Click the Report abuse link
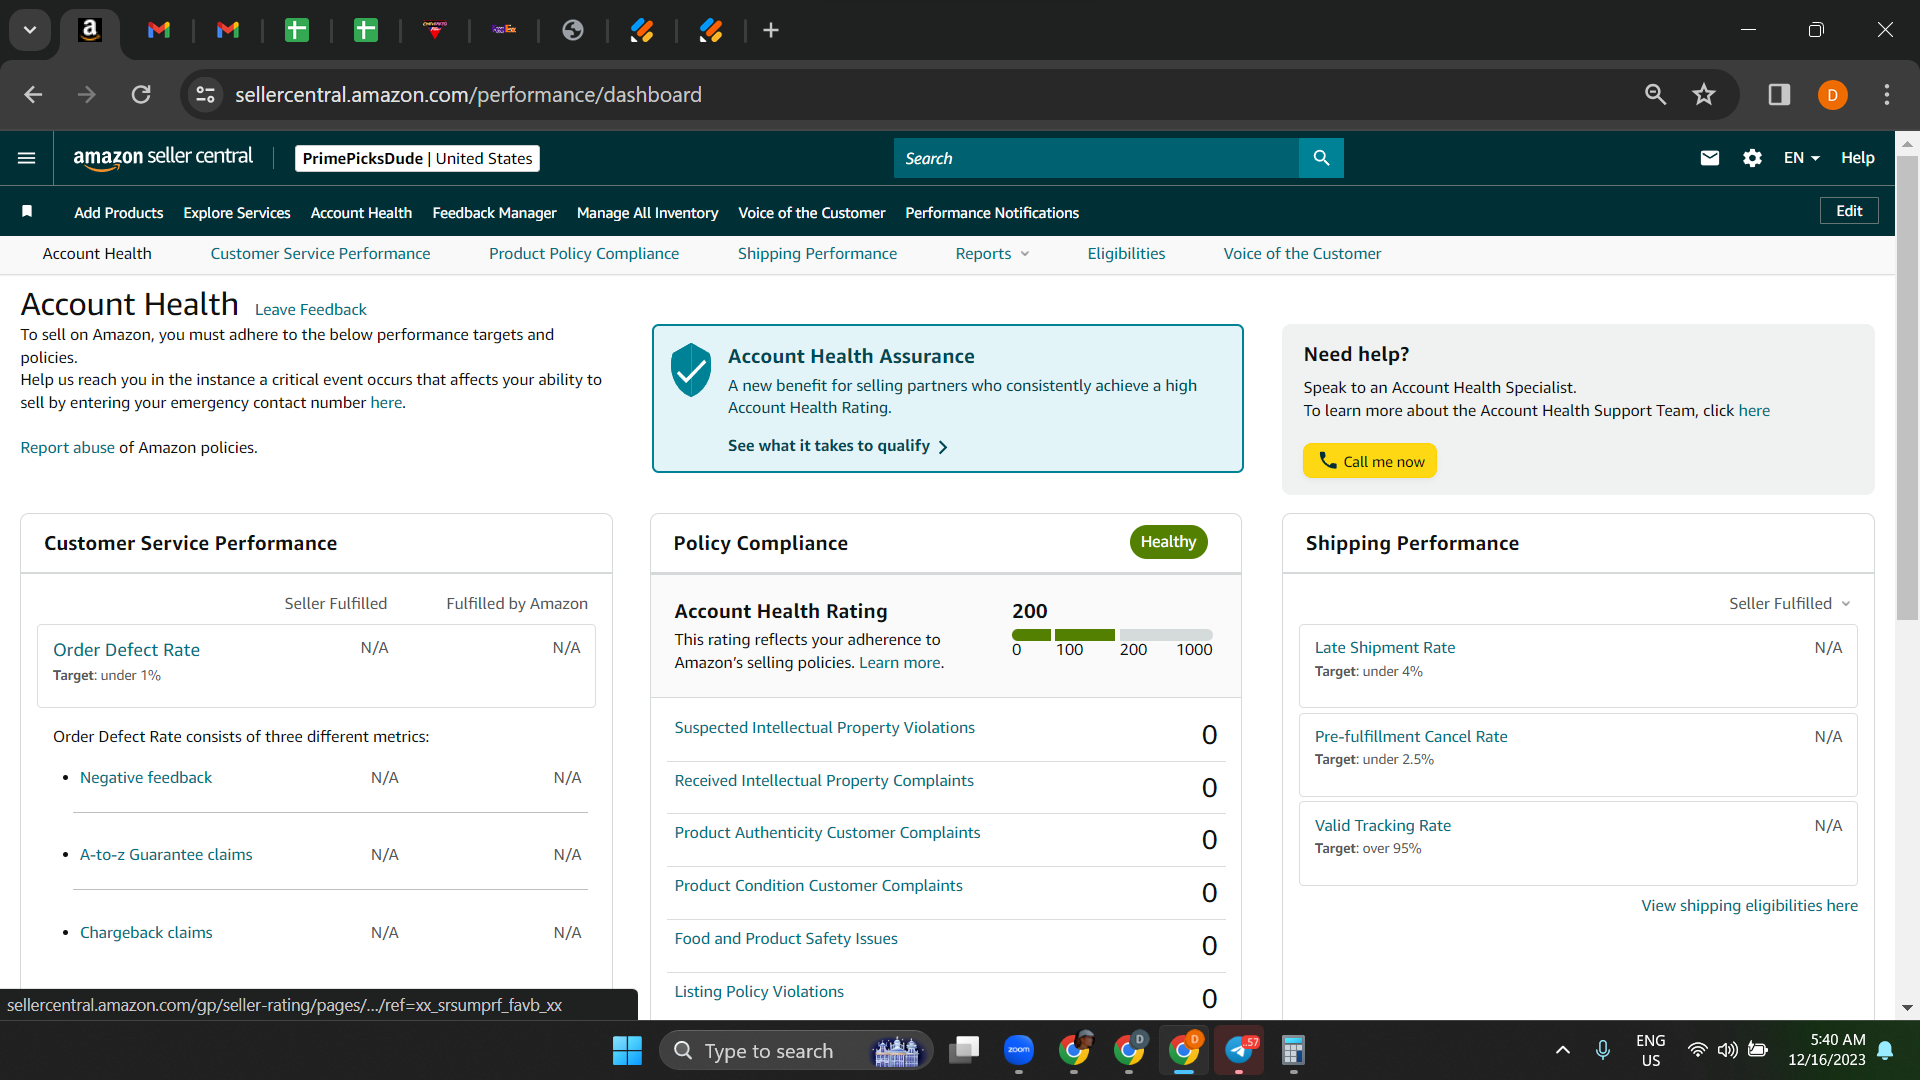This screenshot has width=1920, height=1080. [68, 448]
